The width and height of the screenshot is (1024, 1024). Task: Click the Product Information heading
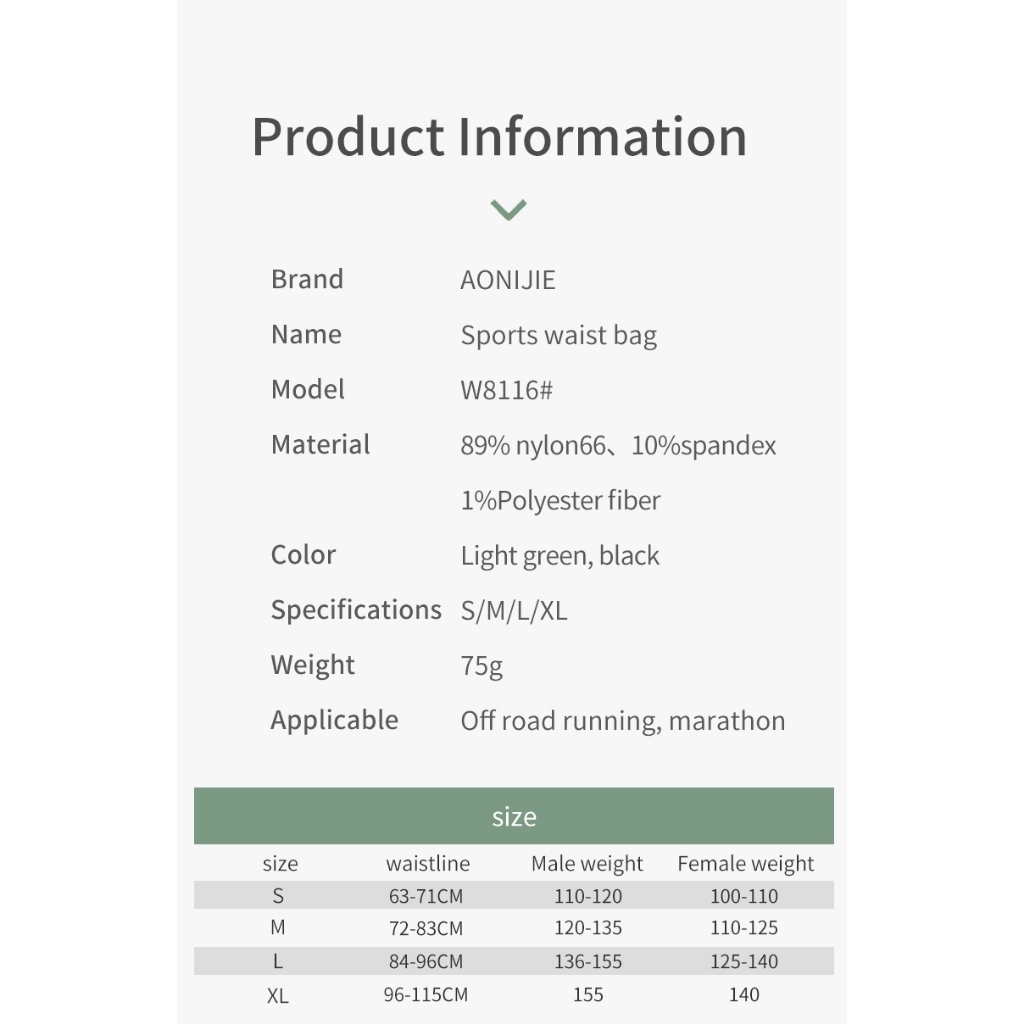(x=499, y=137)
